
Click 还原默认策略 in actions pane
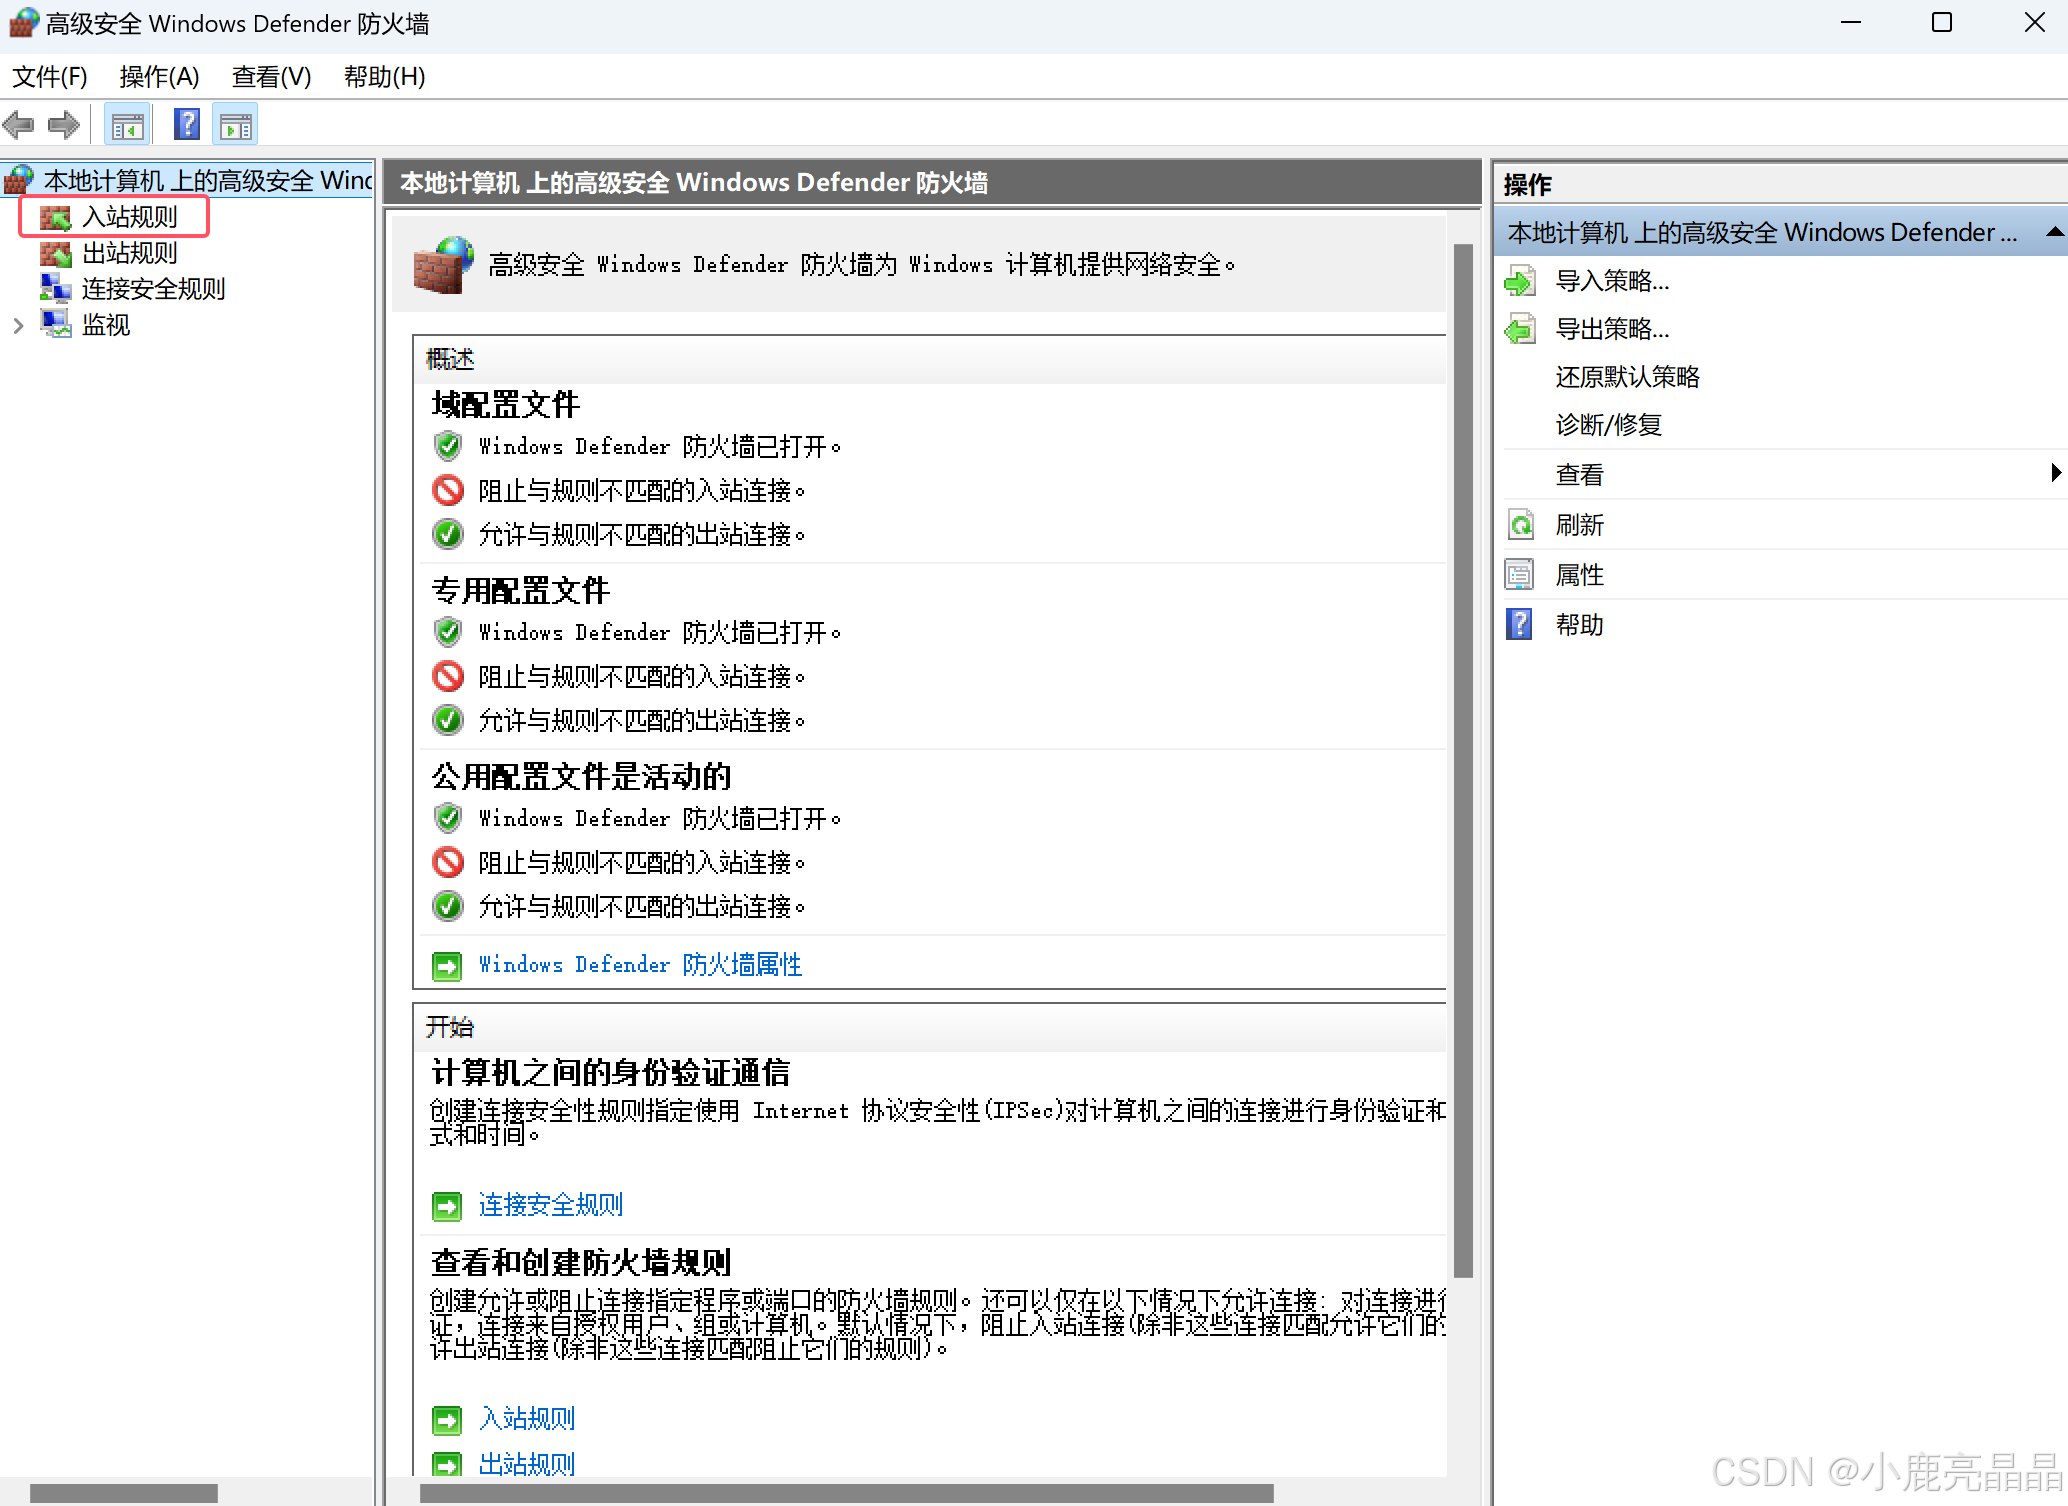pos(1627,377)
